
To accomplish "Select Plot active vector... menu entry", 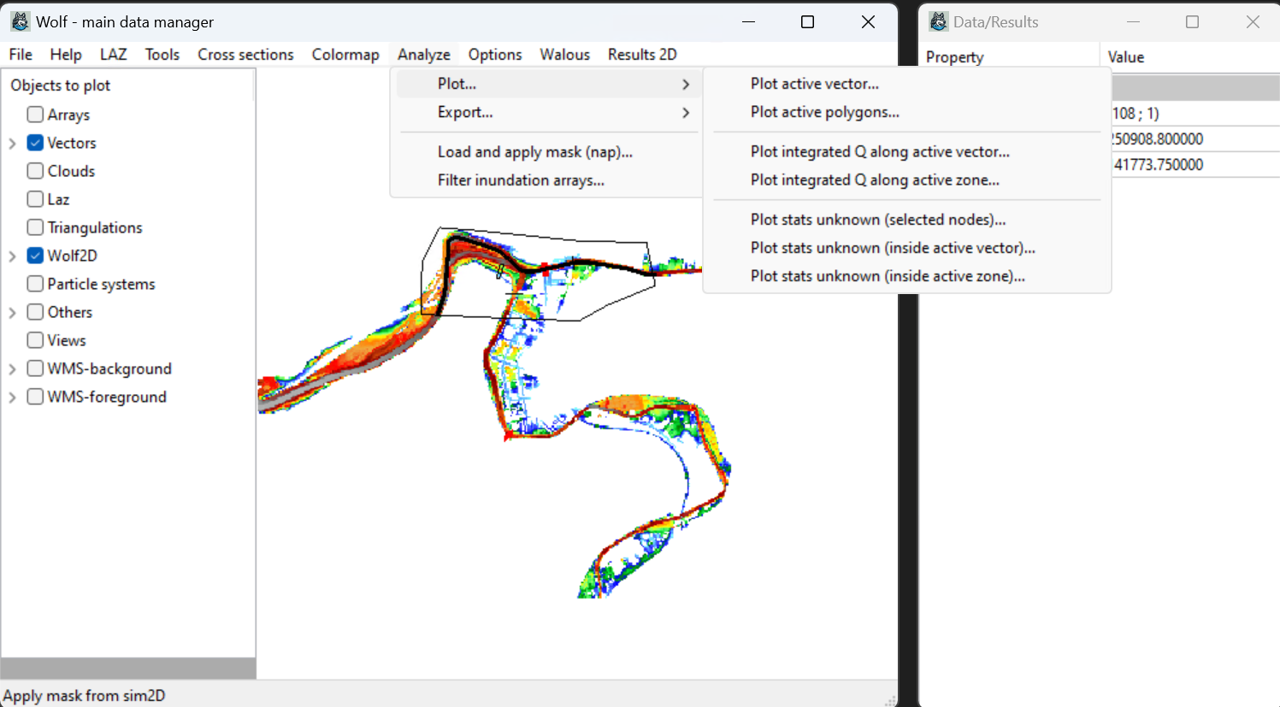I will pos(814,84).
